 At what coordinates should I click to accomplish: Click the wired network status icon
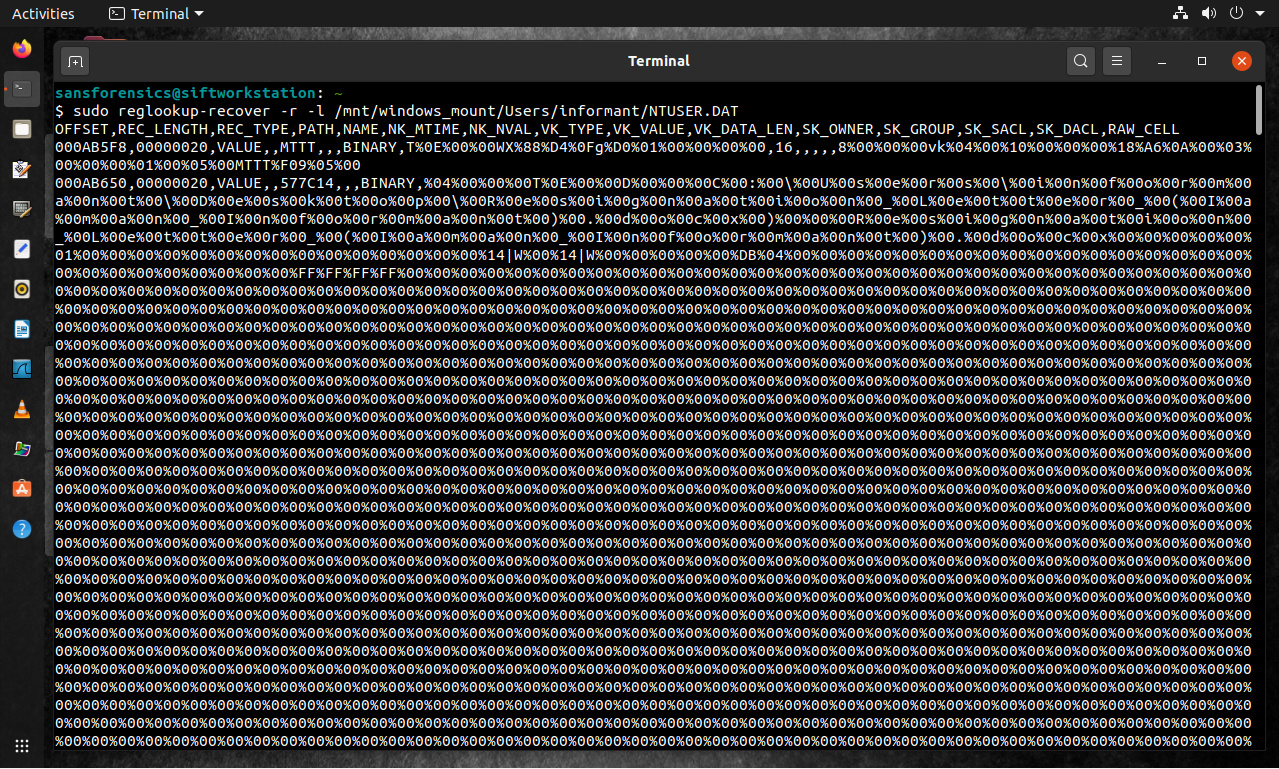[1180, 13]
